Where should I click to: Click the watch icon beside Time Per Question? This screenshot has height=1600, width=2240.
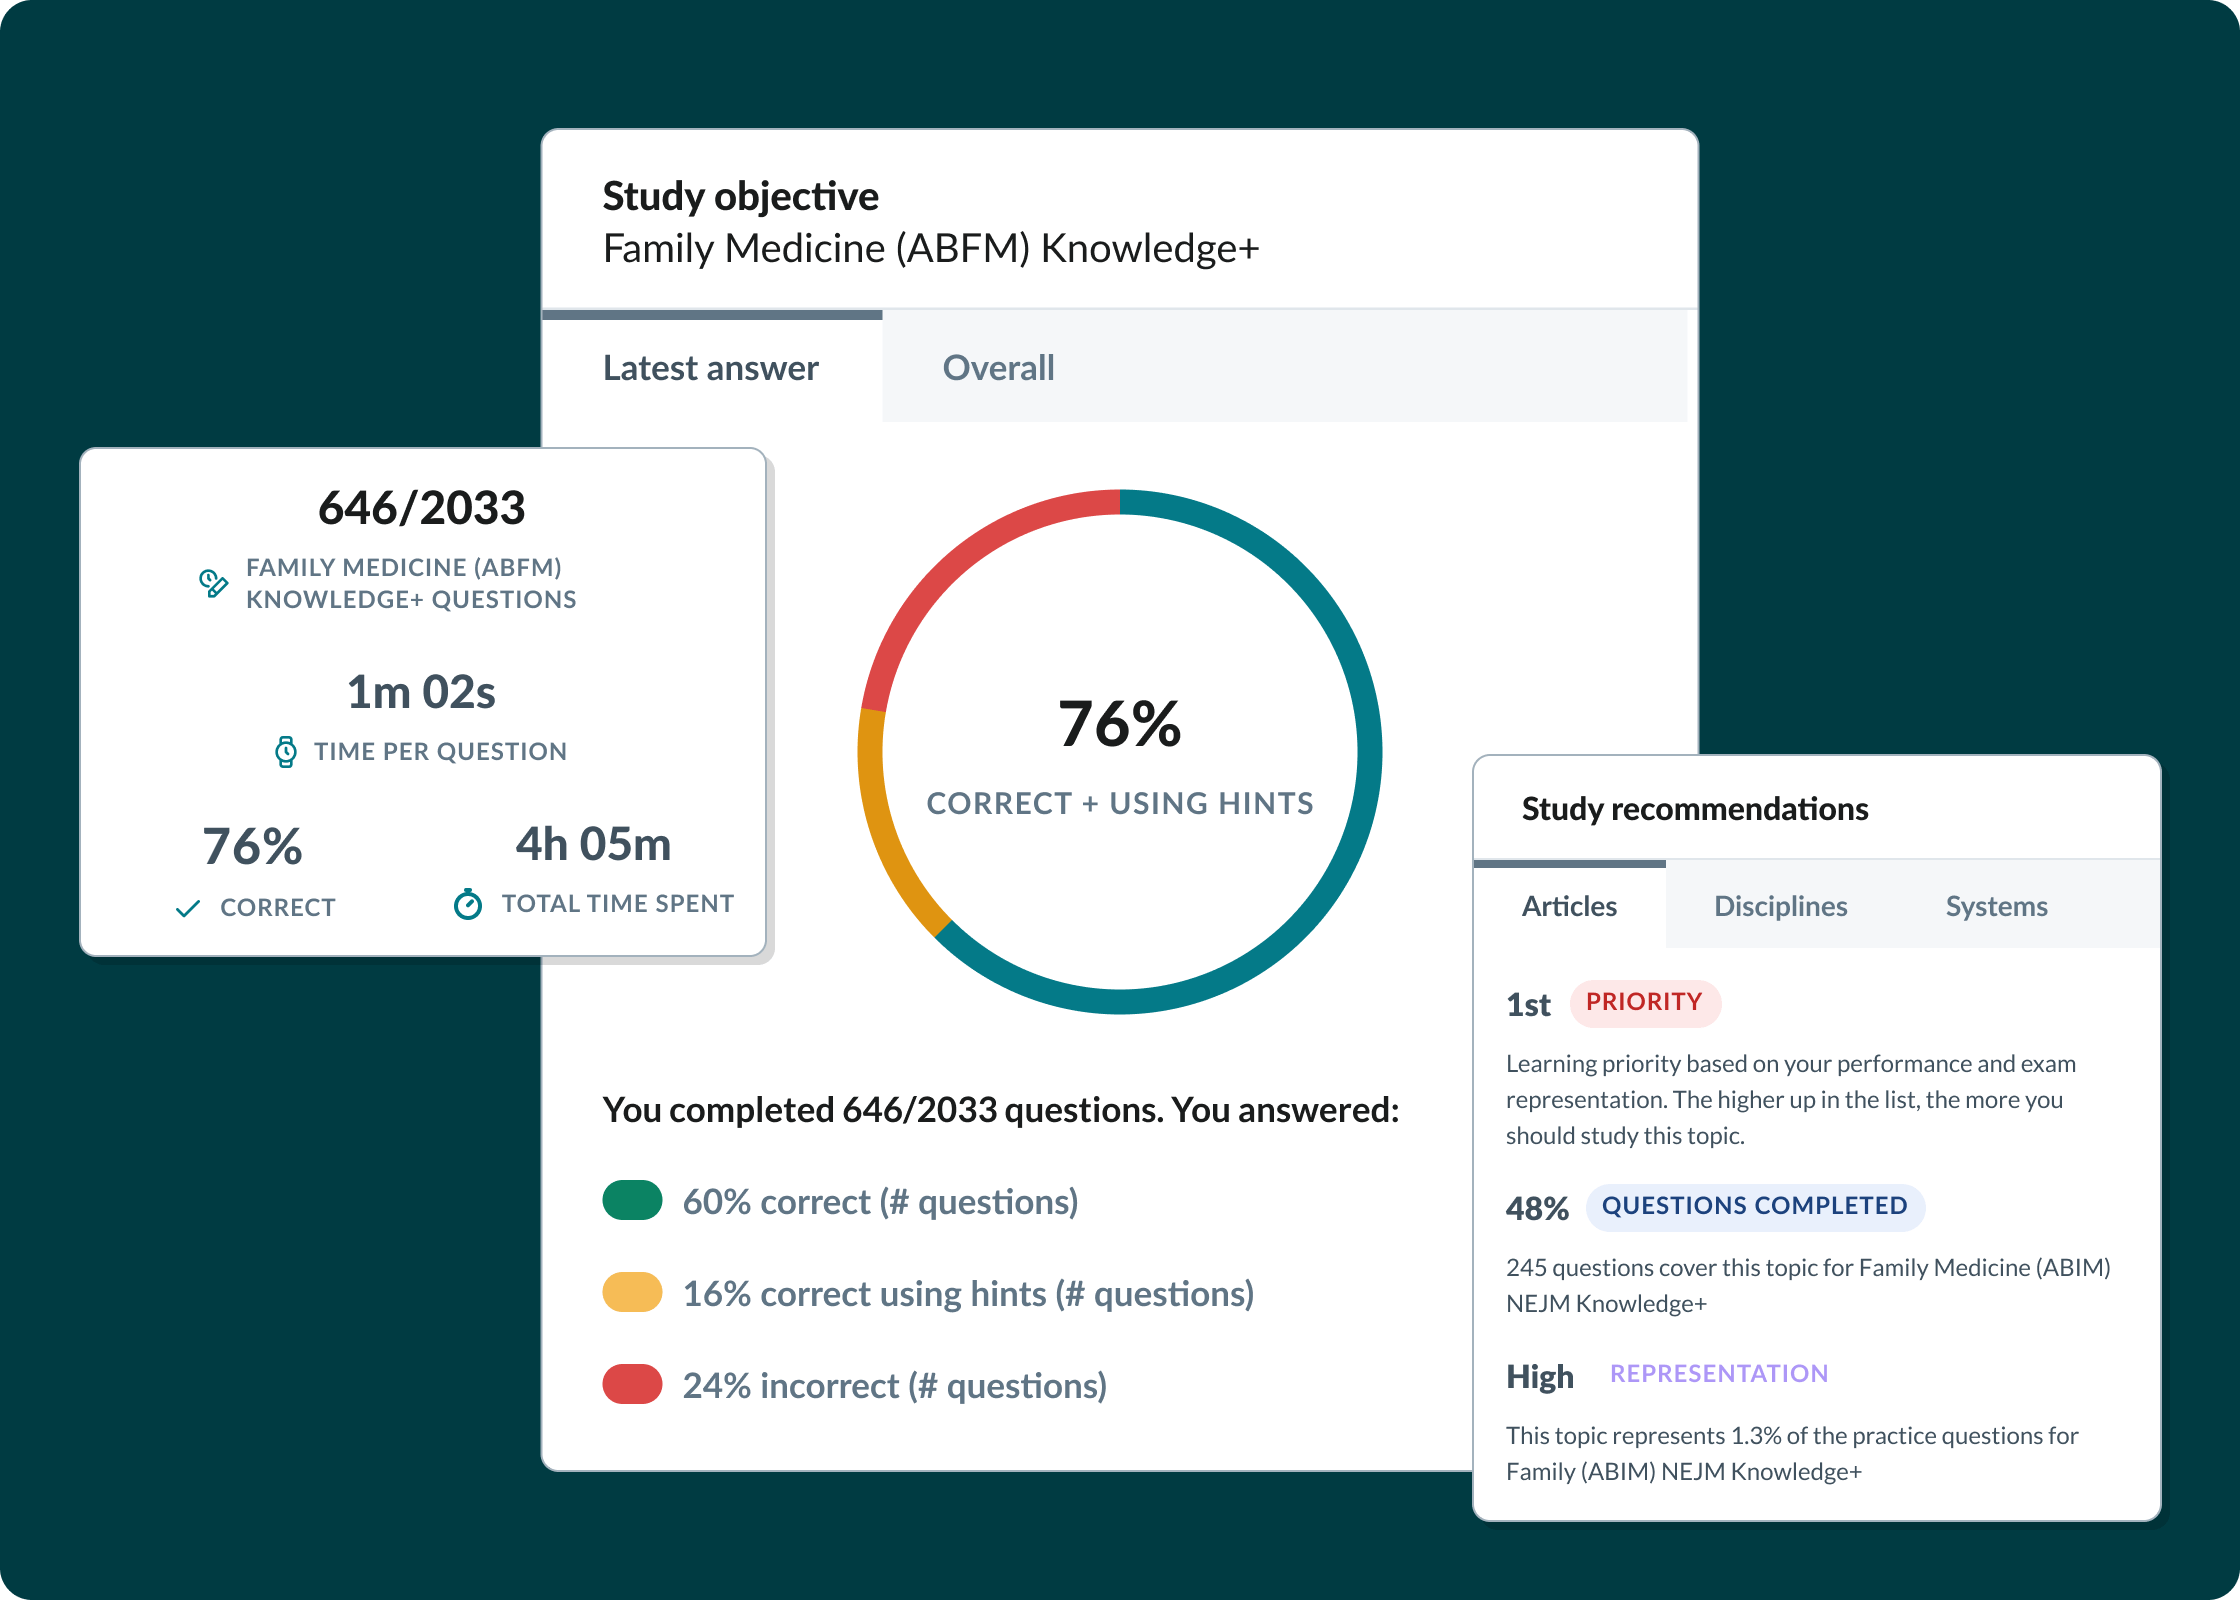286,752
